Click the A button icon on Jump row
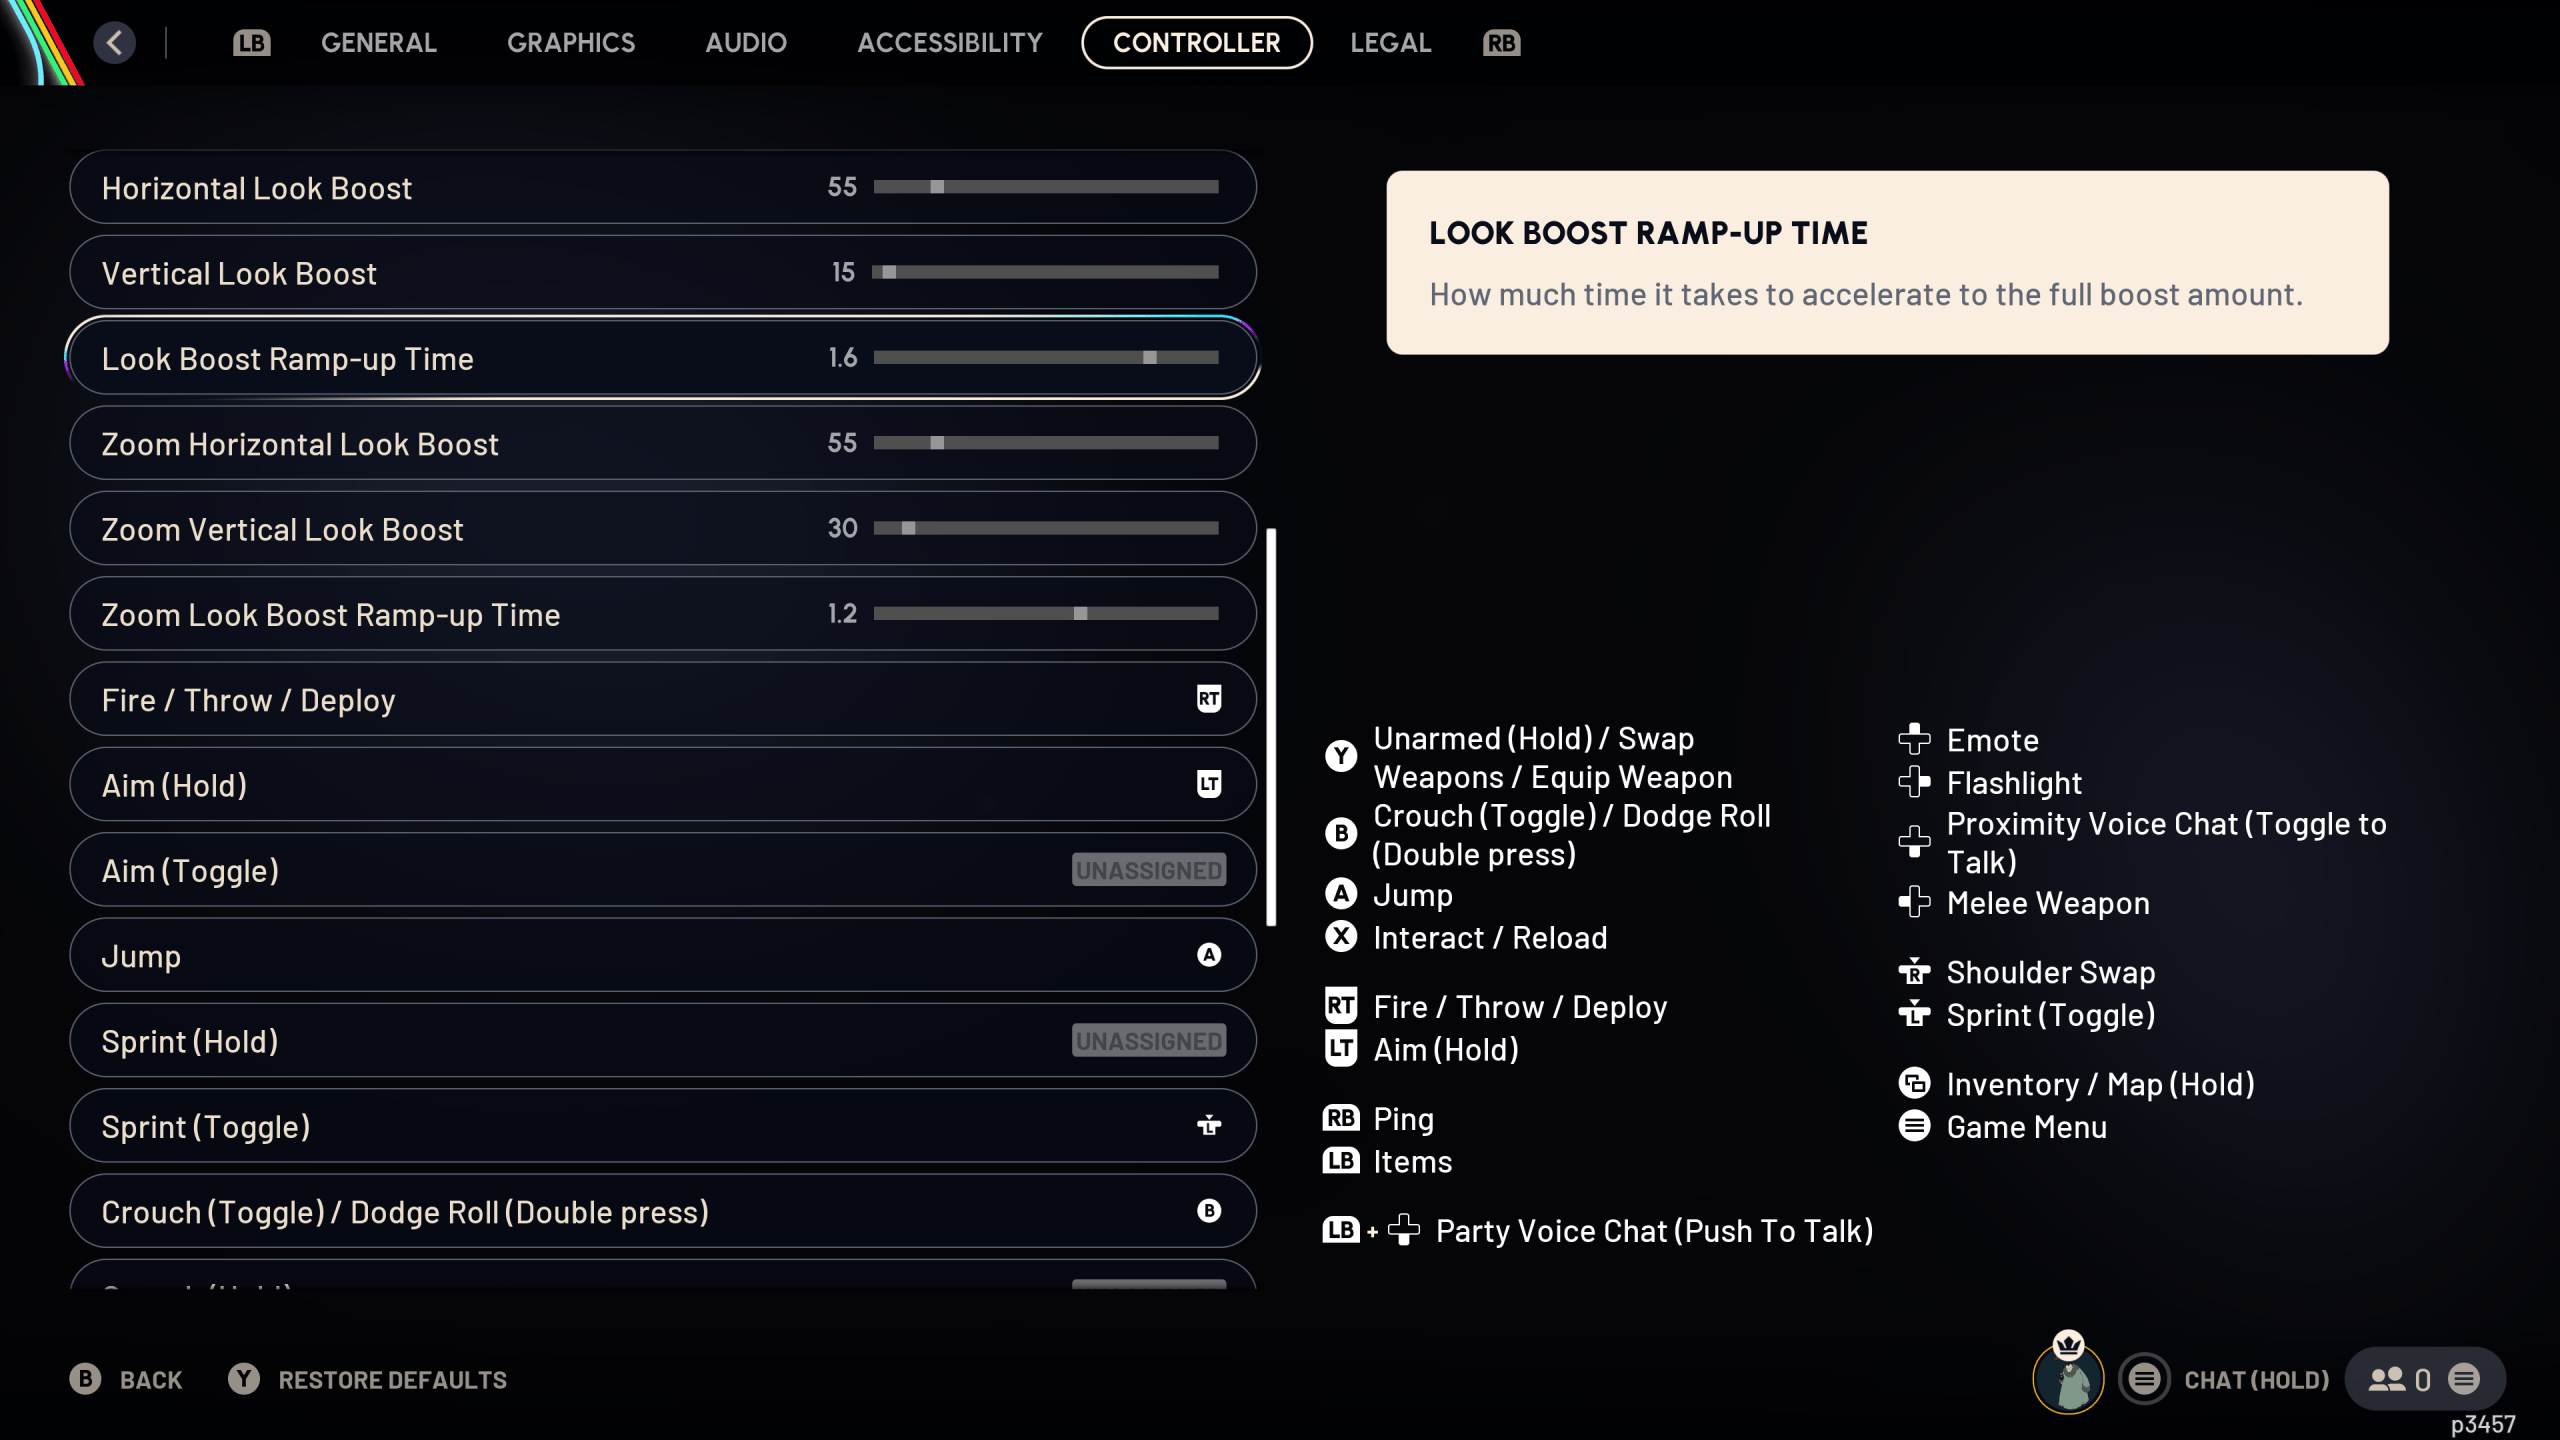The width and height of the screenshot is (2560, 1440). 1208,955
